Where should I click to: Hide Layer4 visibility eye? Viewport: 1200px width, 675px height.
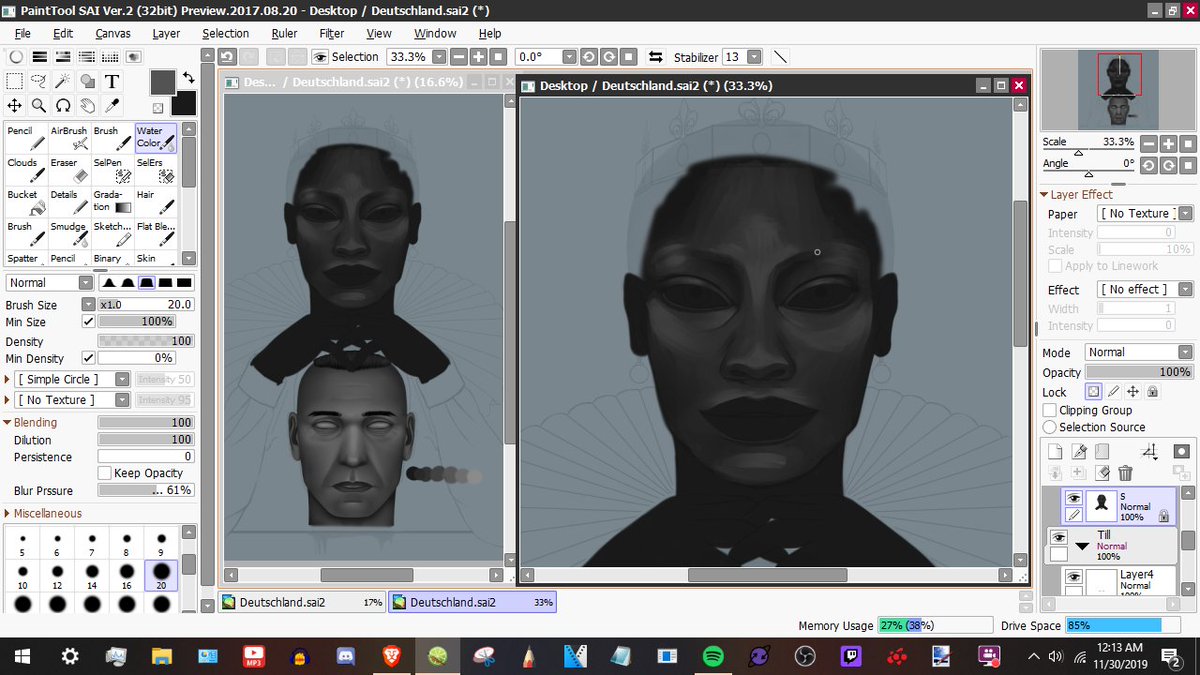coord(1074,577)
